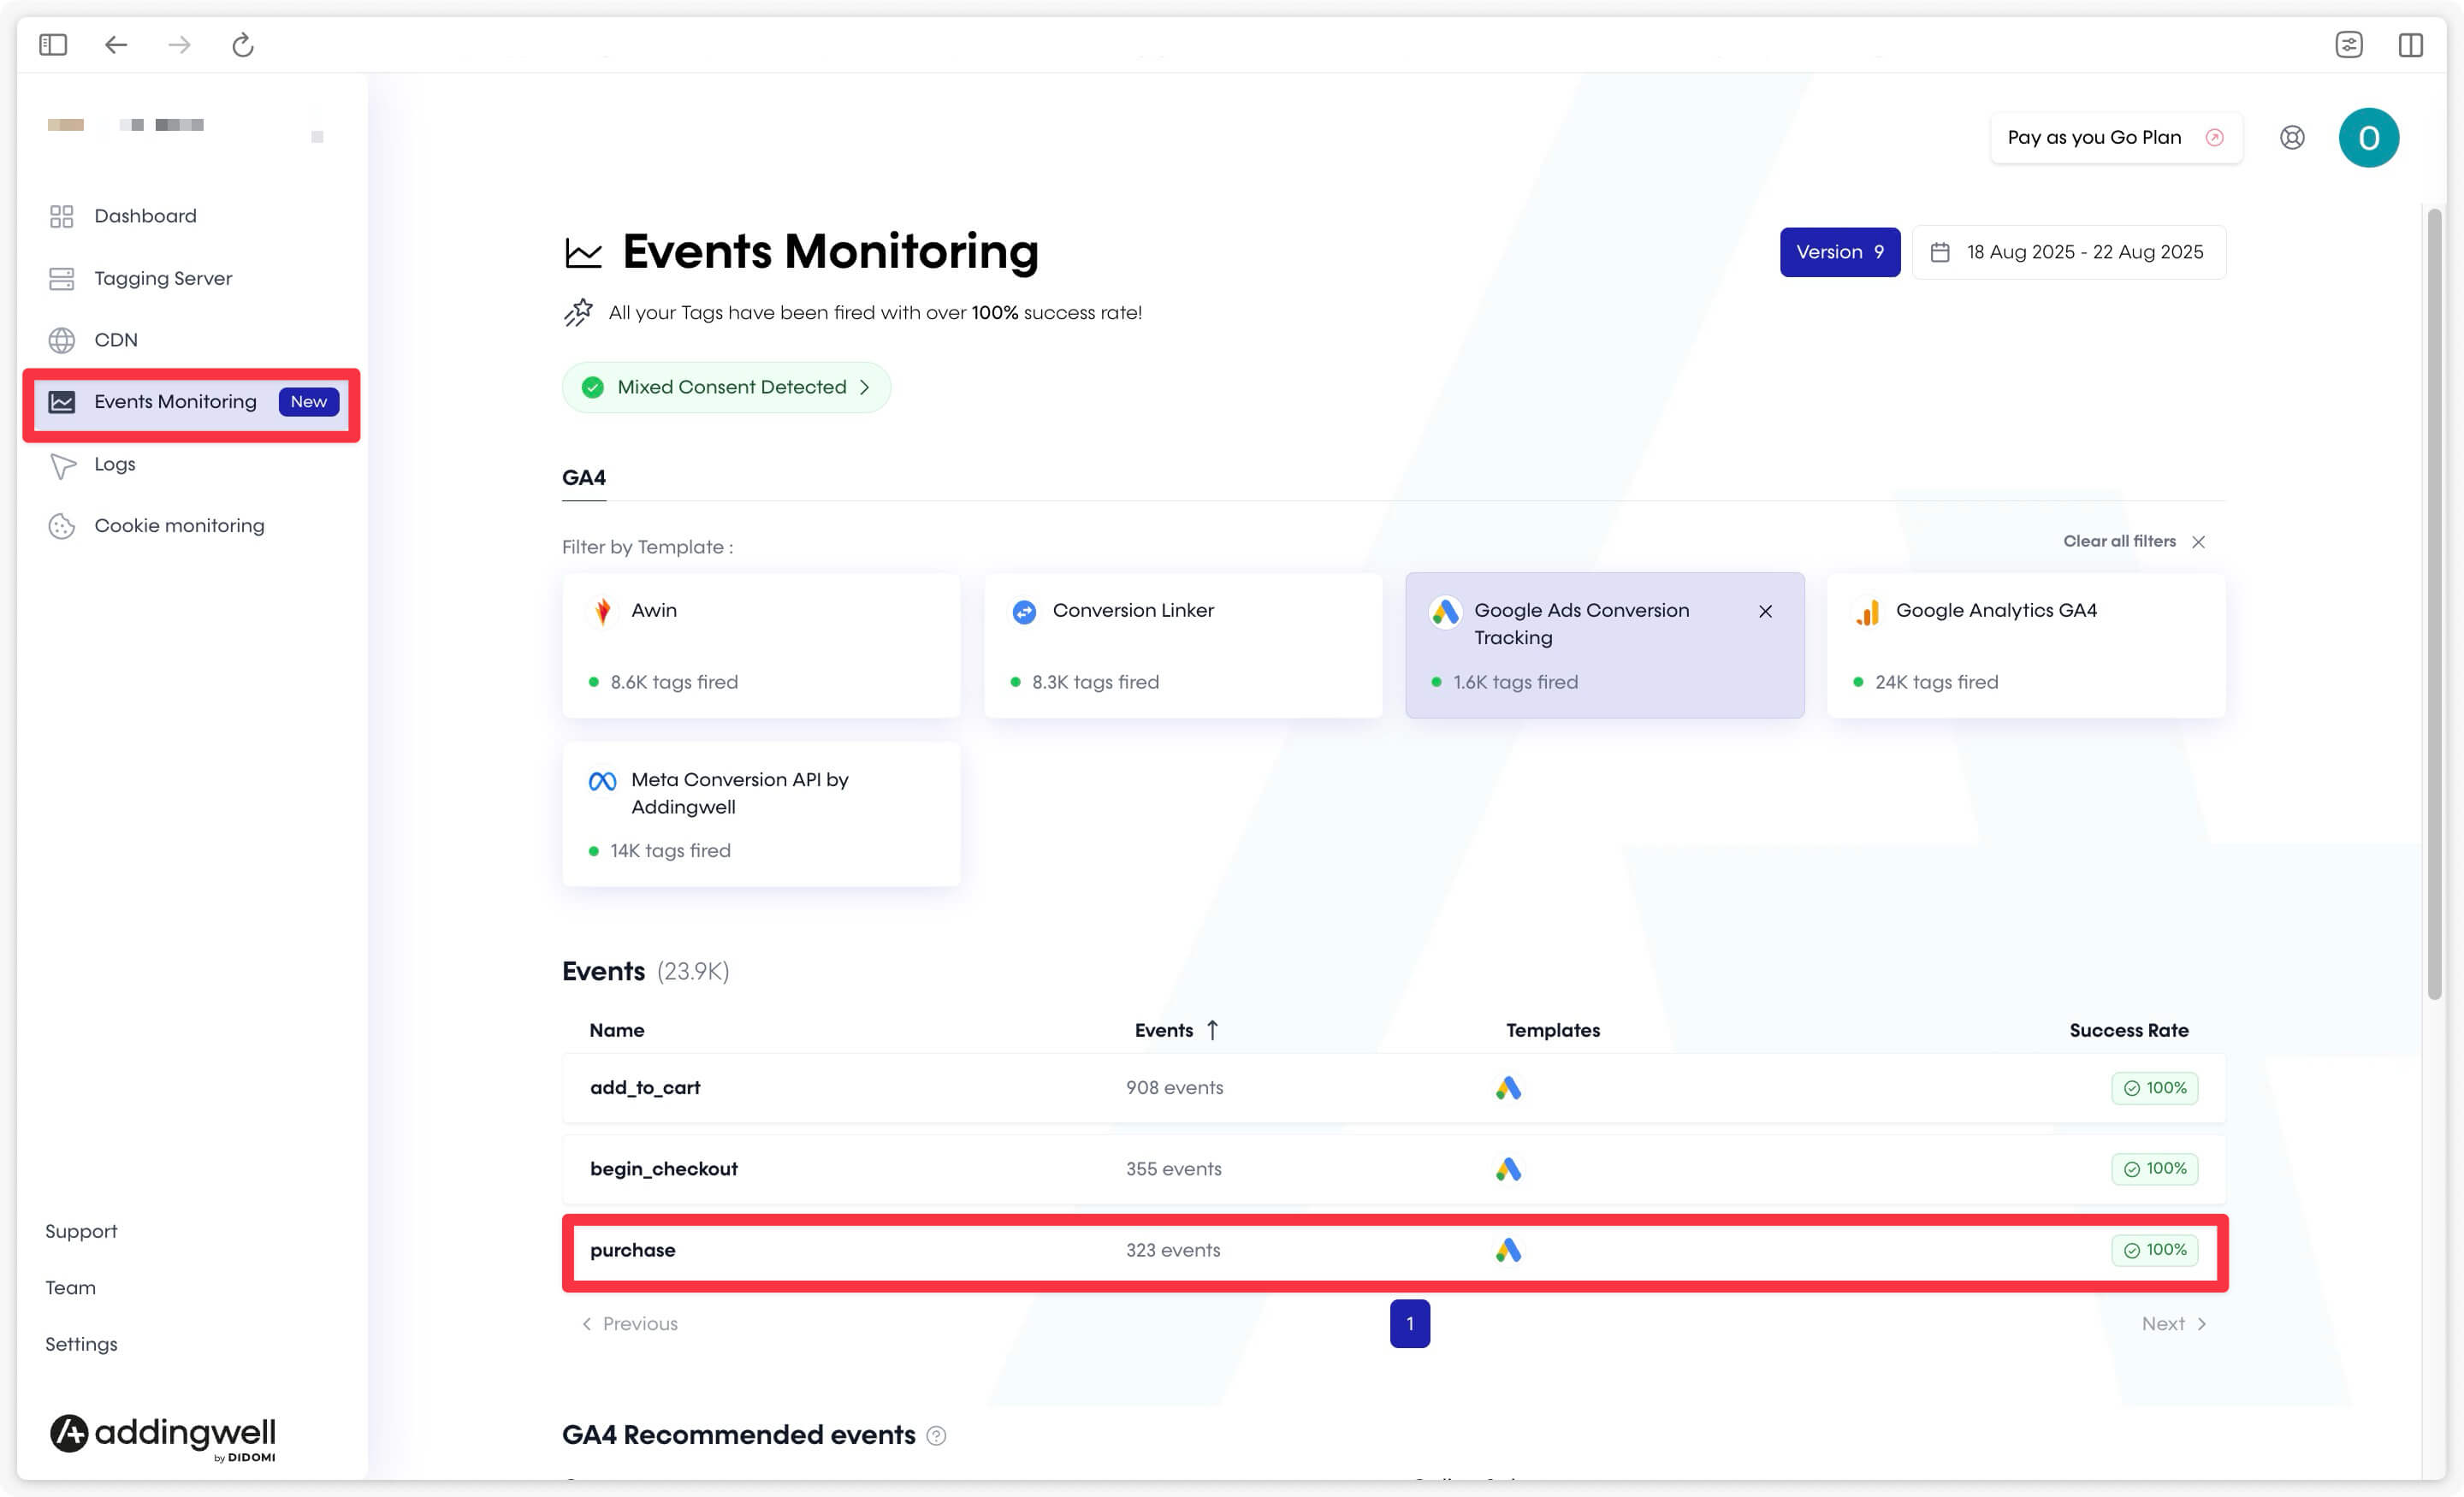Open the help lifebuoy icon

coord(2292,138)
